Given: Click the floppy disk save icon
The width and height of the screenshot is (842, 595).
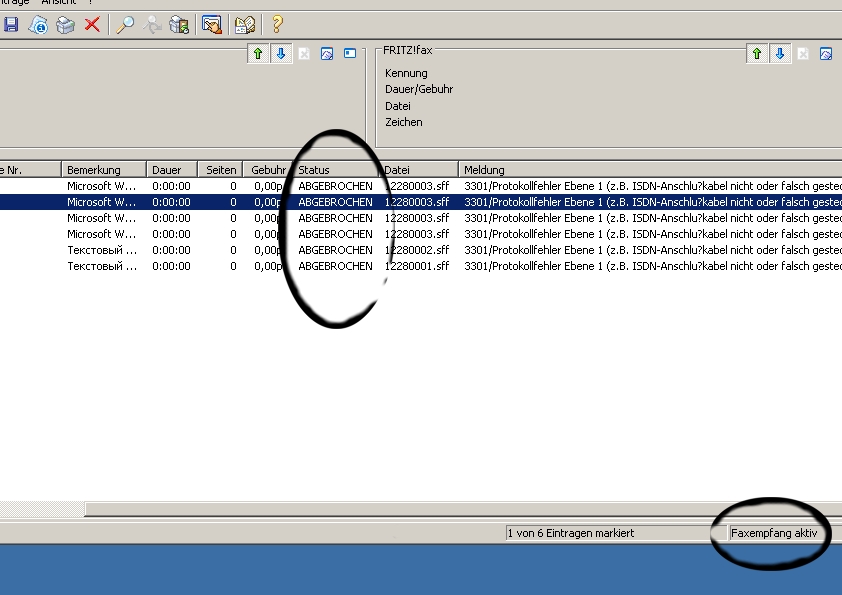Looking at the screenshot, I should pyautogui.click(x=10, y=24).
